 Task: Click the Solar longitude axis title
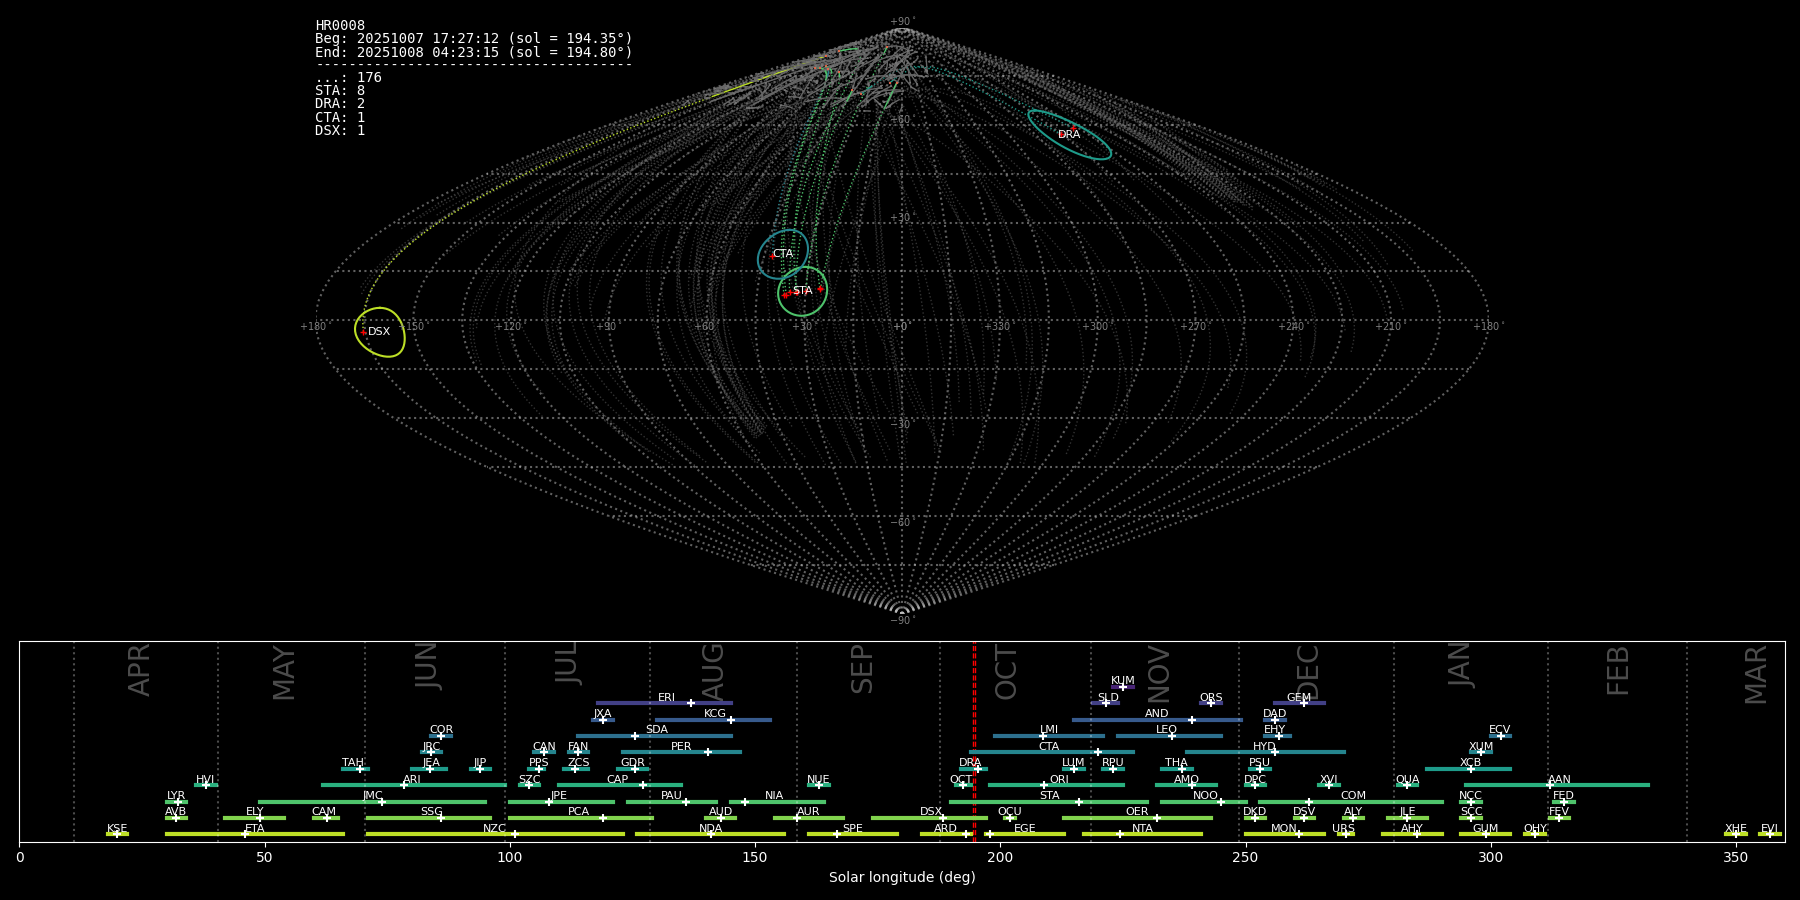(x=901, y=877)
